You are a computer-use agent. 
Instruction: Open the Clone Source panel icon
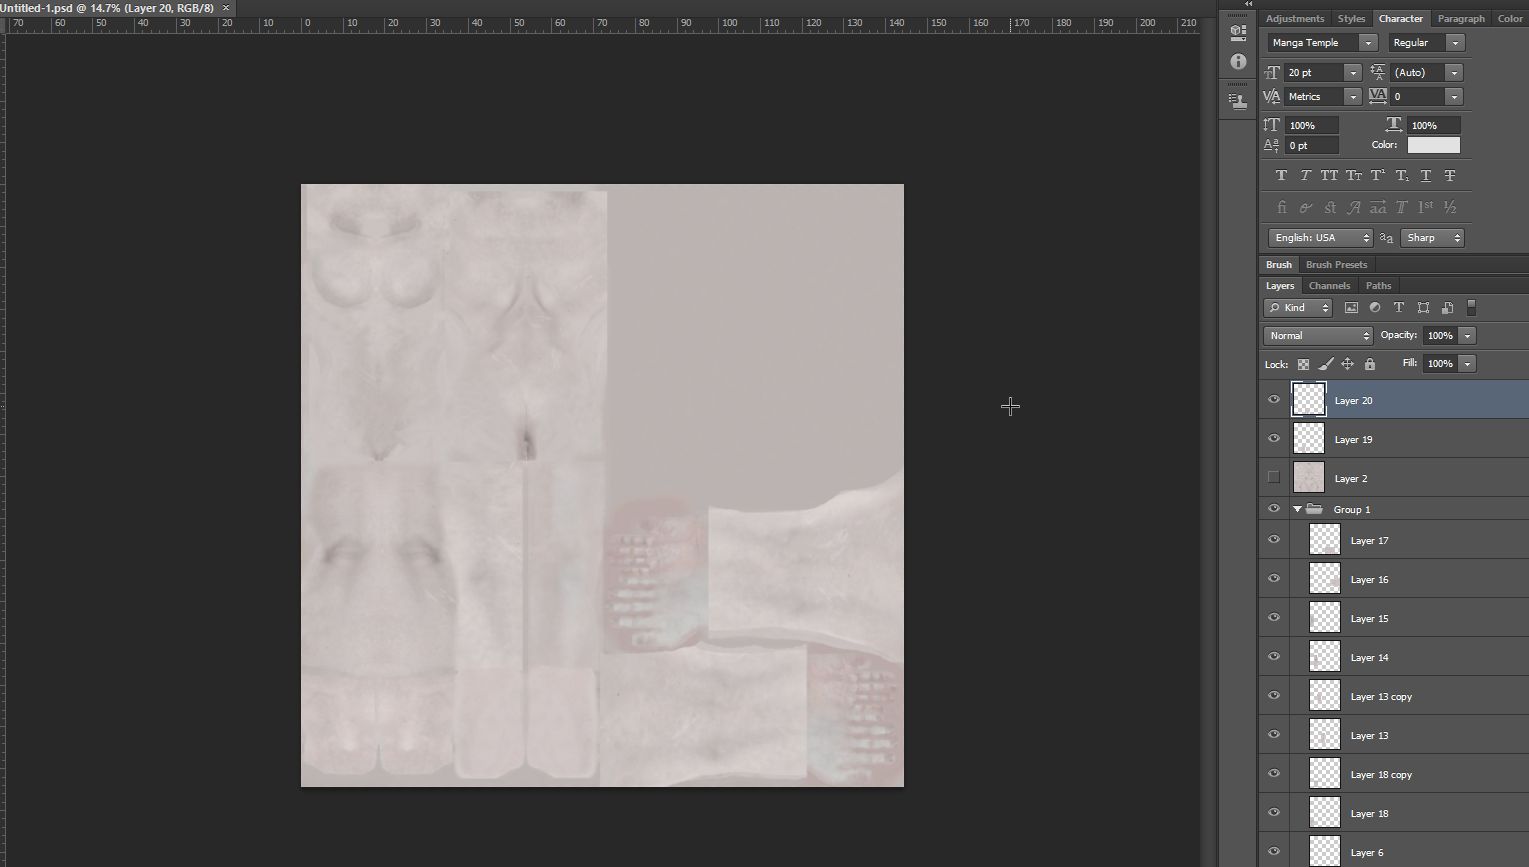pyautogui.click(x=1238, y=100)
